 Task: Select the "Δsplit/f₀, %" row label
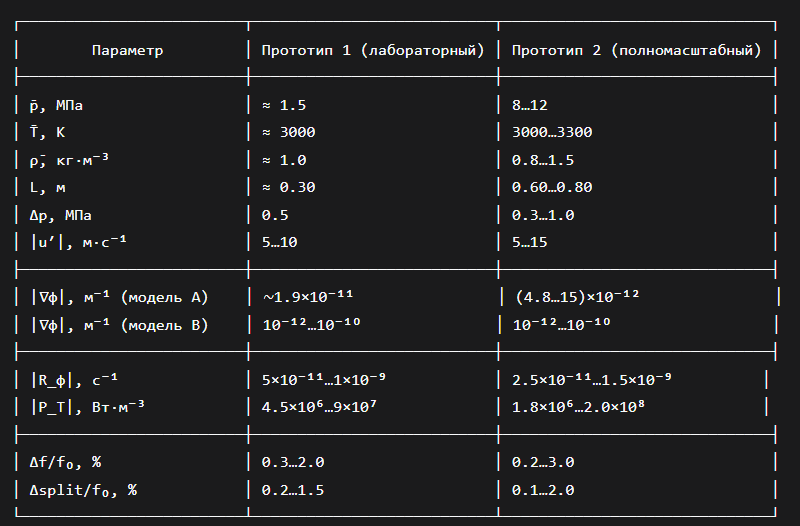pyautogui.click(x=84, y=489)
